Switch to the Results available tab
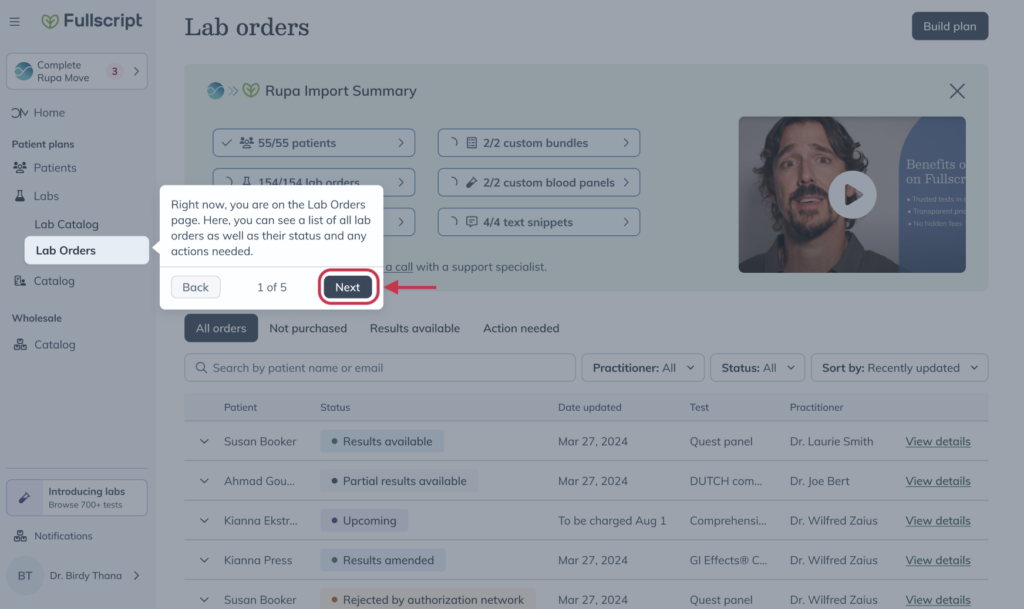 click(415, 328)
